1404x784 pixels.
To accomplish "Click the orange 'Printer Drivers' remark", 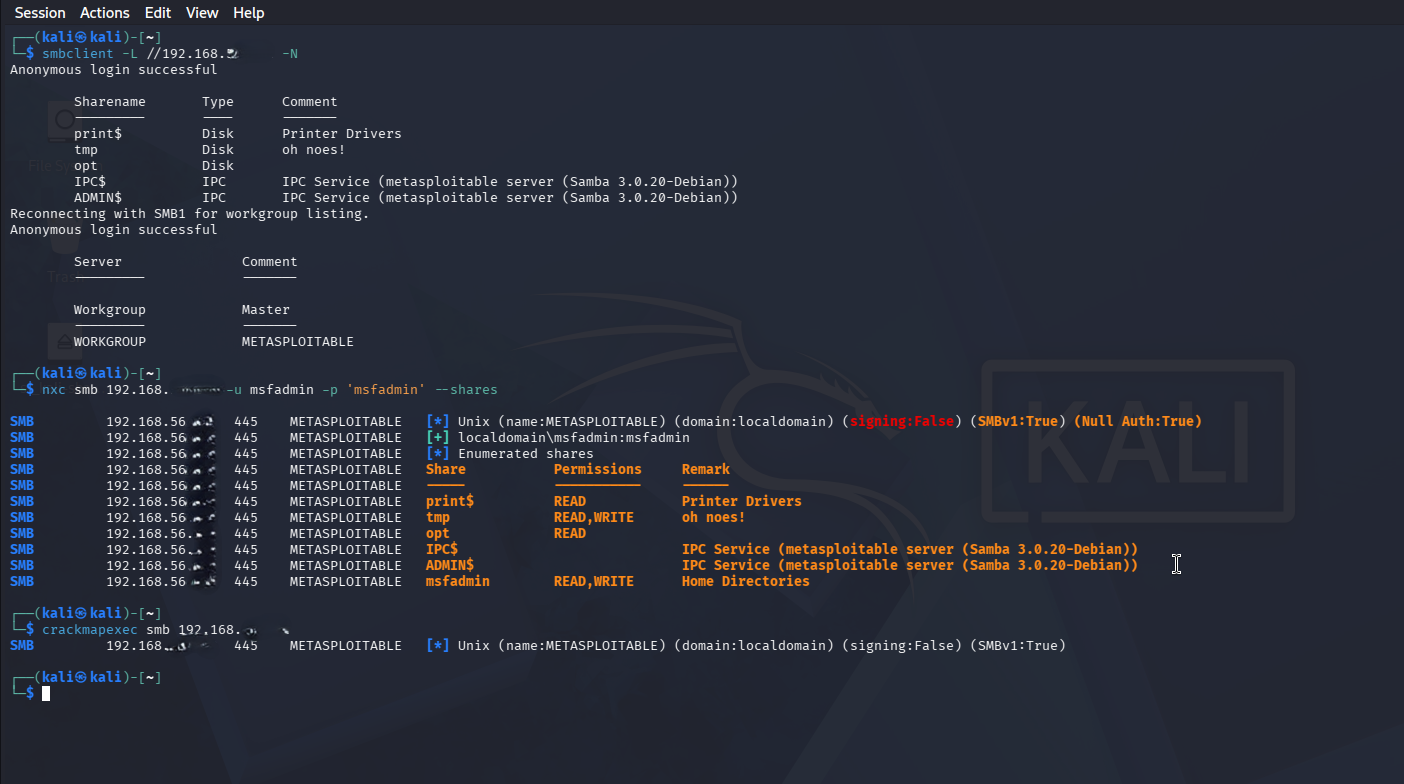I will [742, 502].
